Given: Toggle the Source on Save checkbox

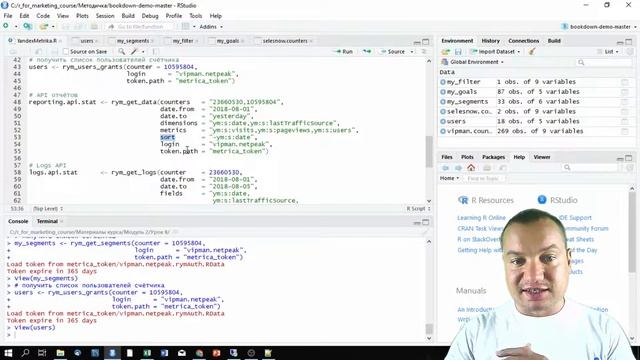Looking at the screenshot, I should point(66,51).
